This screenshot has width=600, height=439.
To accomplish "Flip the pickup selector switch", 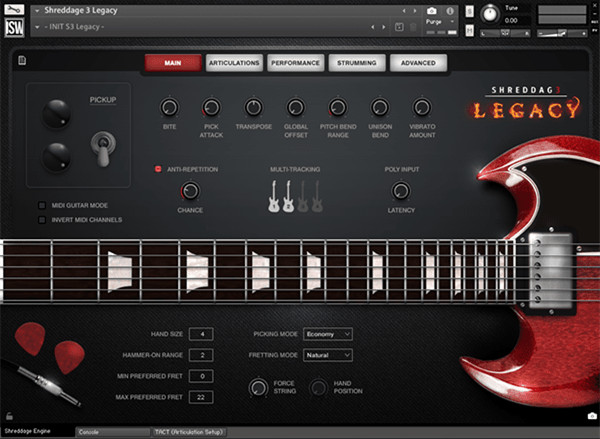I will tap(101, 146).
